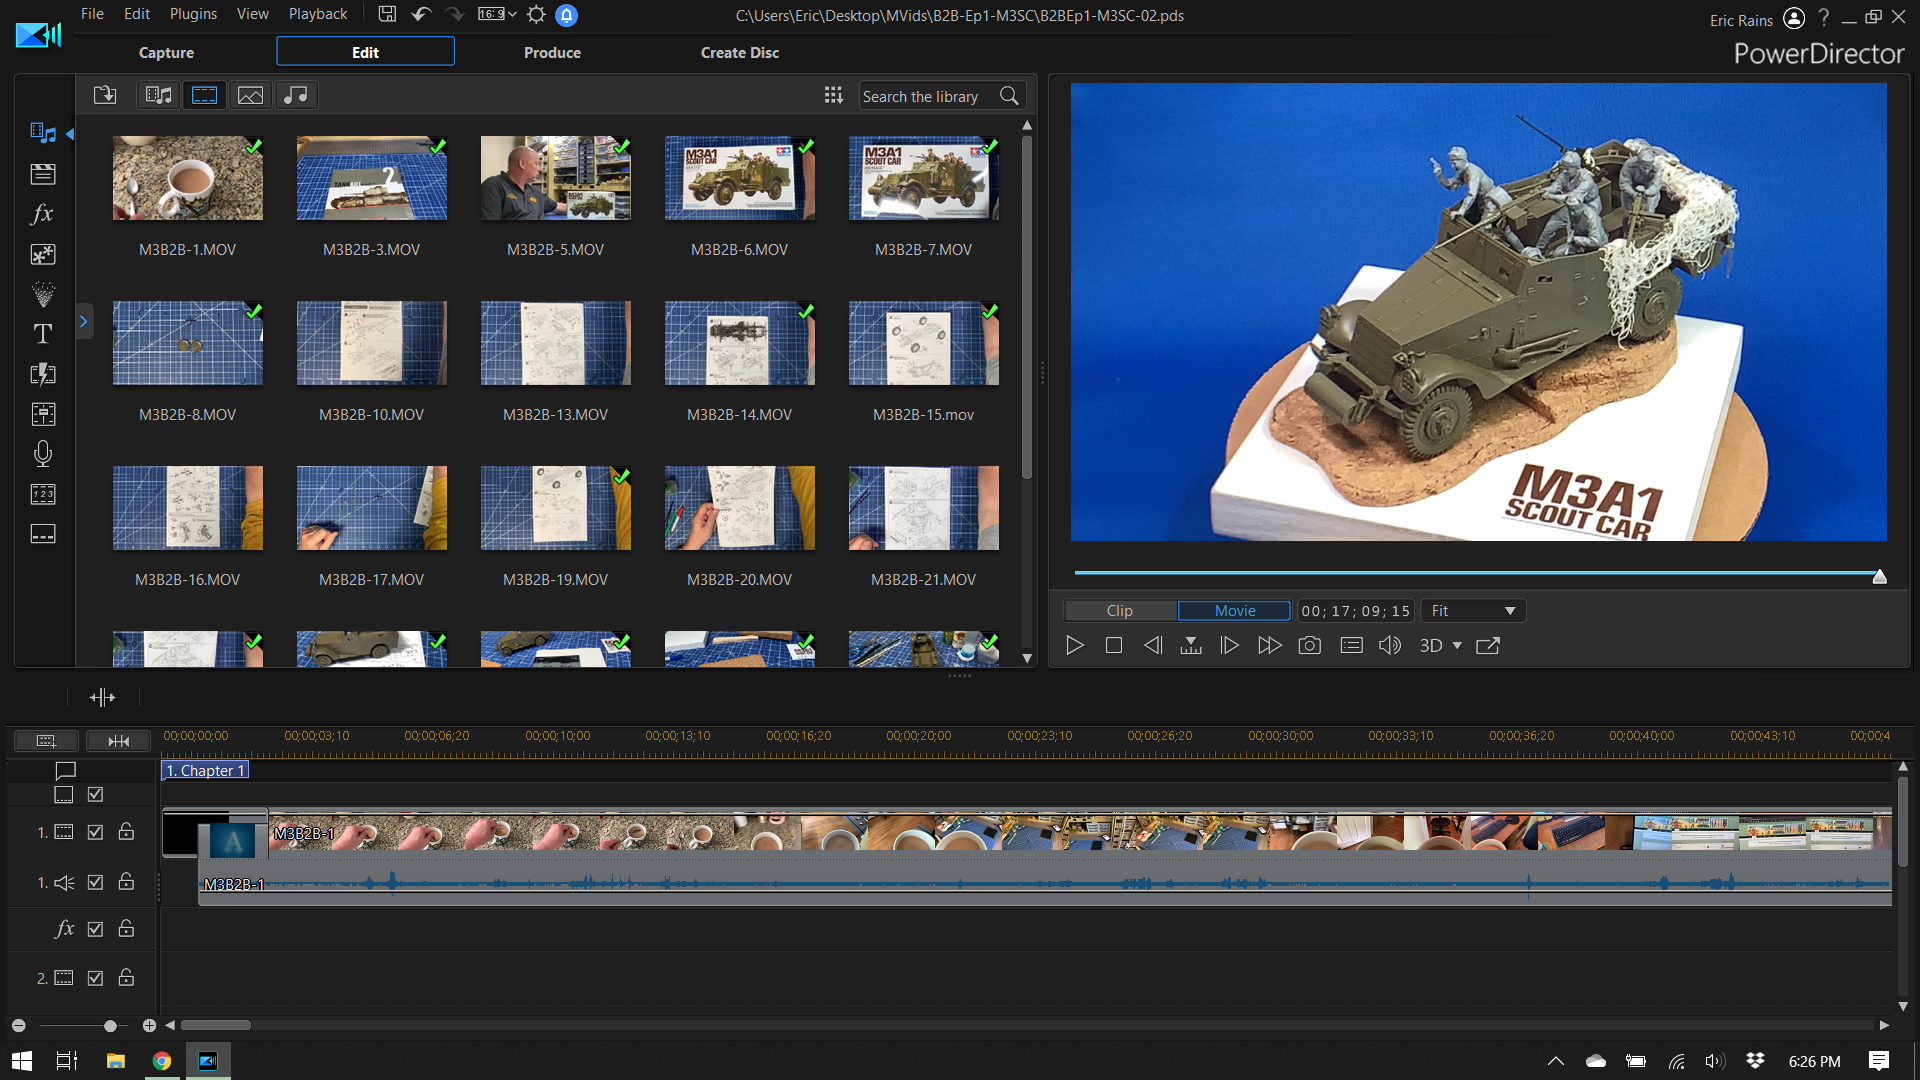Viewport: 1920px width, 1080px height.
Task: Open the Title Room T icon
Action: [43, 334]
